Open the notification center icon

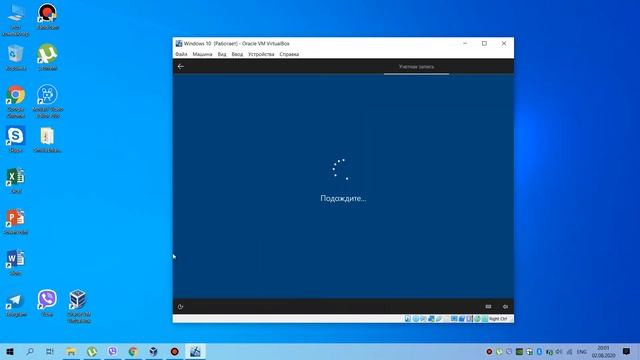point(627,351)
